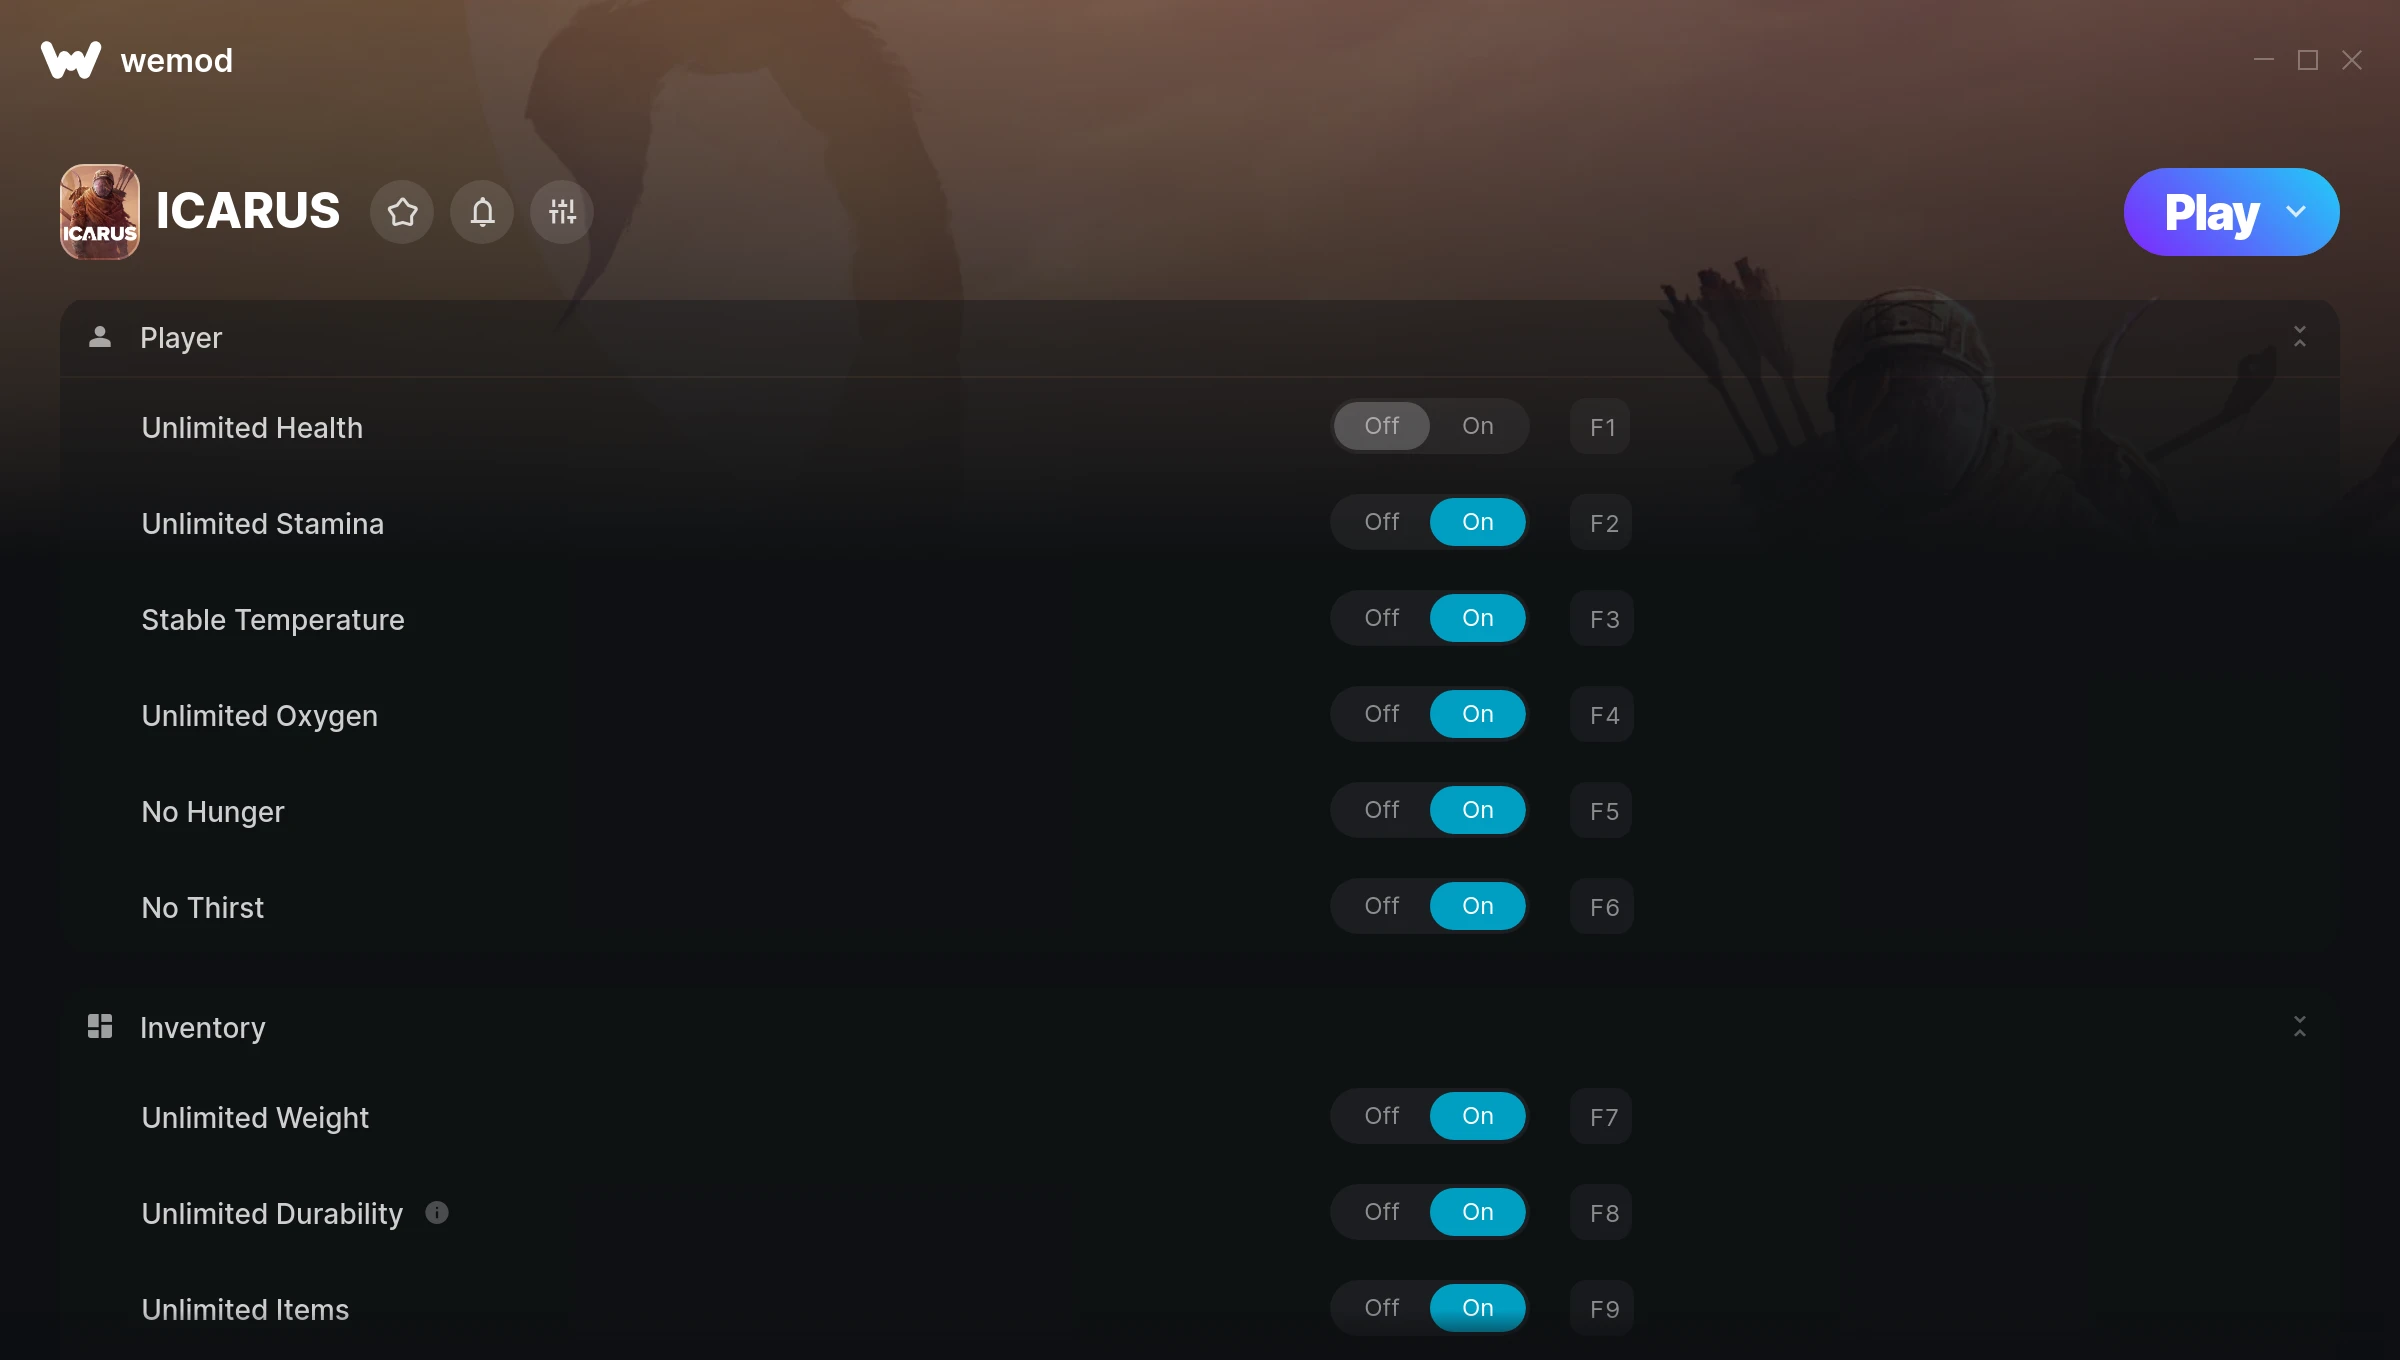Click the sliders/settings icon next to bell
Image resolution: width=2400 pixels, height=1360 pixels.
pos(562,211)
